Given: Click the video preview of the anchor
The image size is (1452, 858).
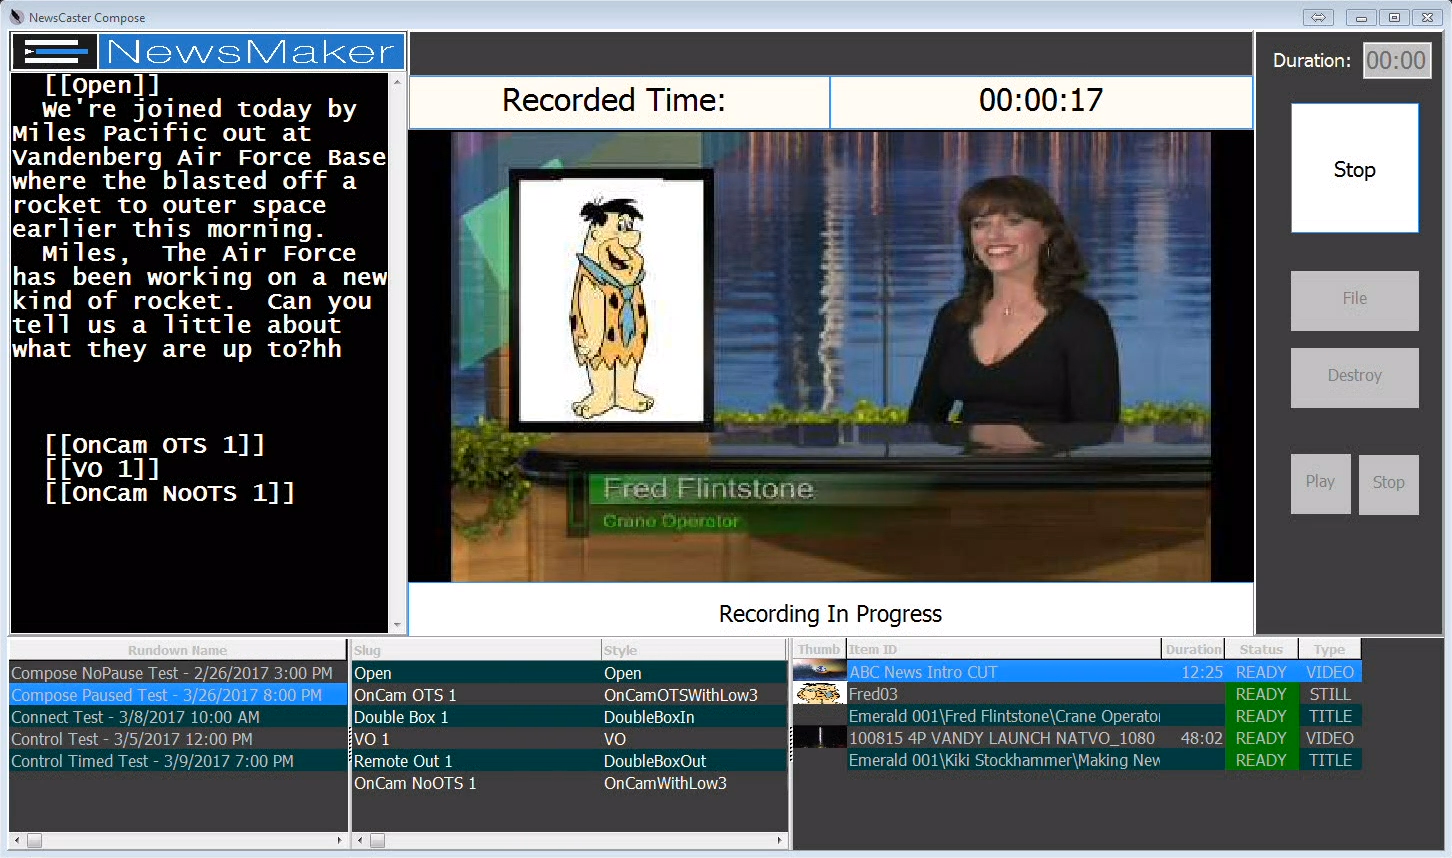Looking at the screenshot, I should point(830,356).
